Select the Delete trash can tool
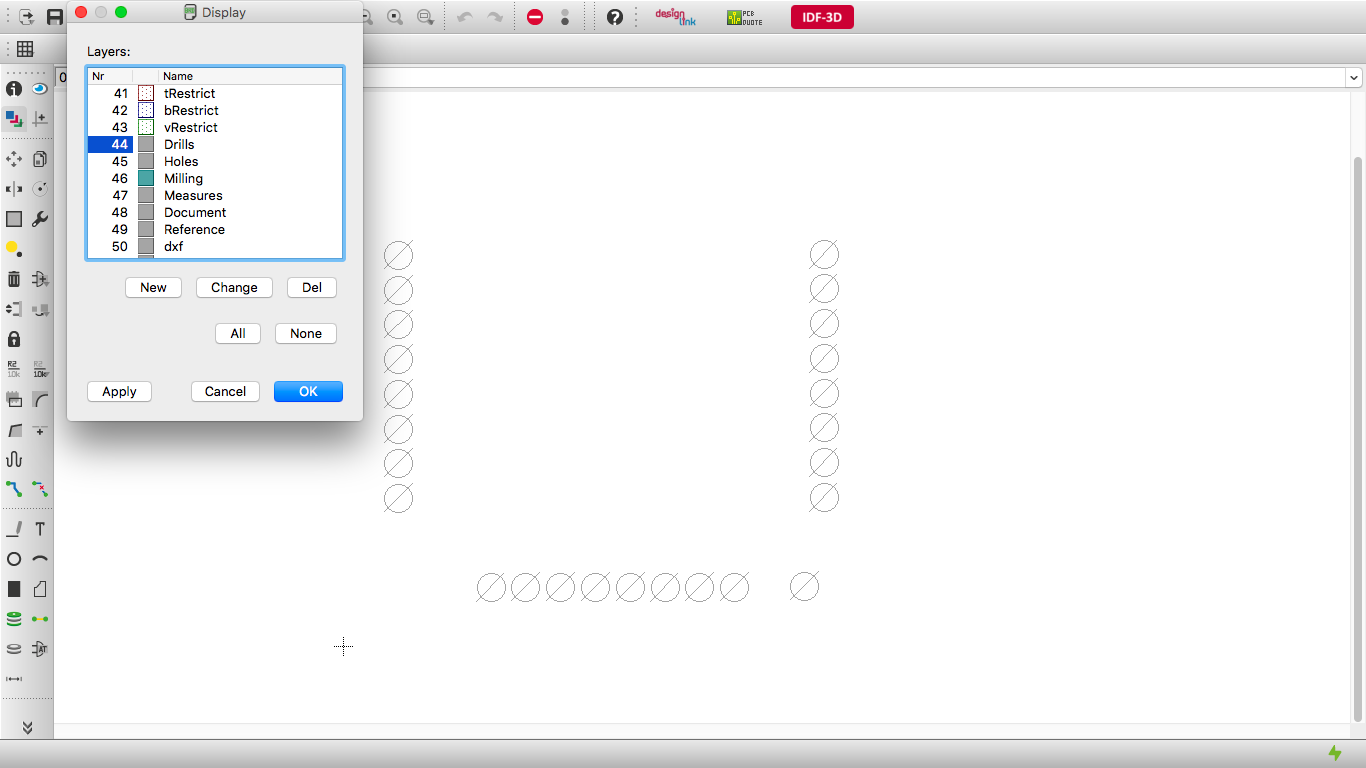The width and height of the screenshot is (1366, 768). tap(14, 279)
